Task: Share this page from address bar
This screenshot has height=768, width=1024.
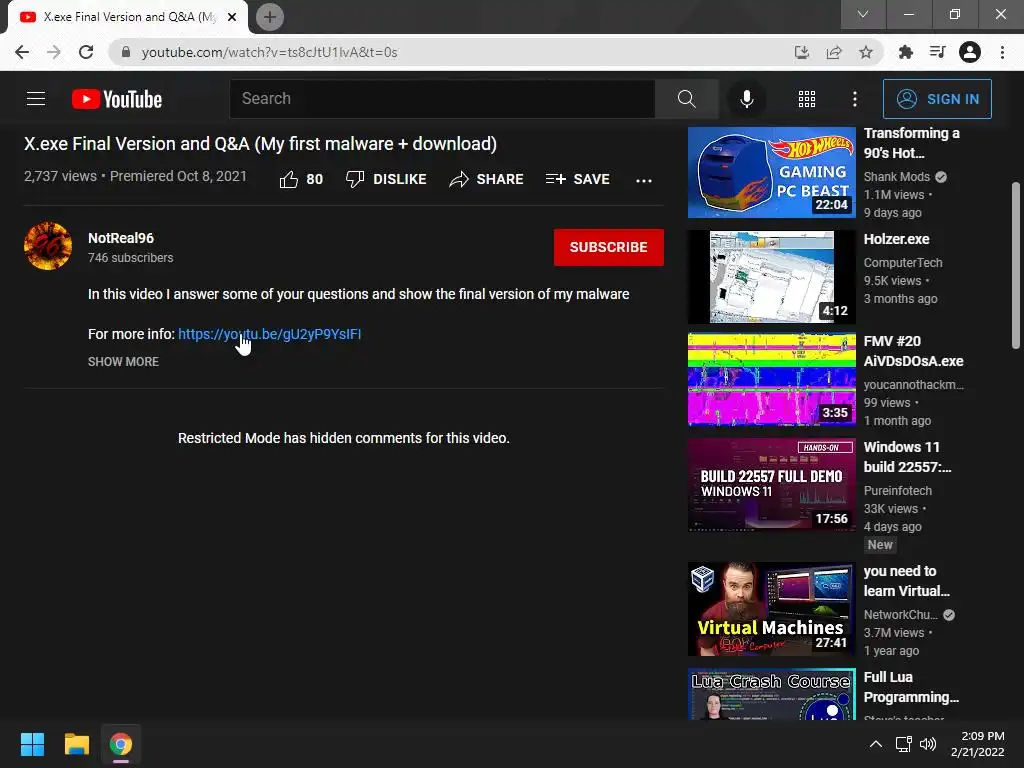Action: point(834,52)
